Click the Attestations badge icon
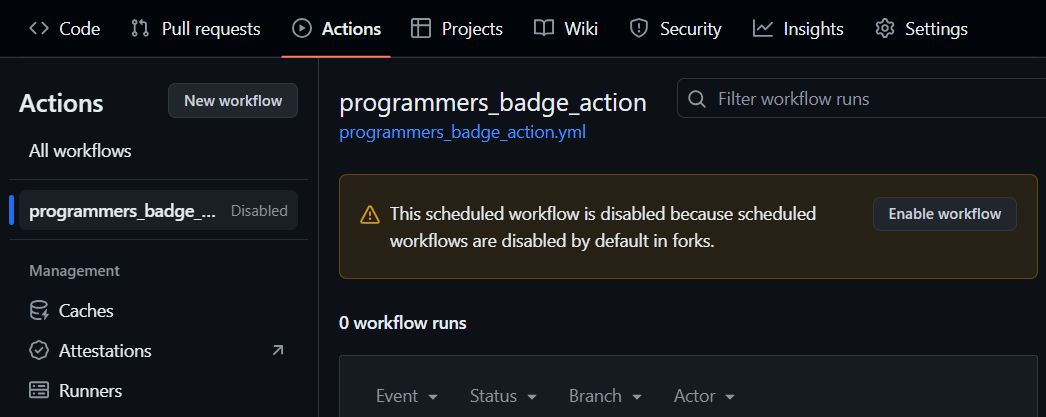 tap(39, 350)
